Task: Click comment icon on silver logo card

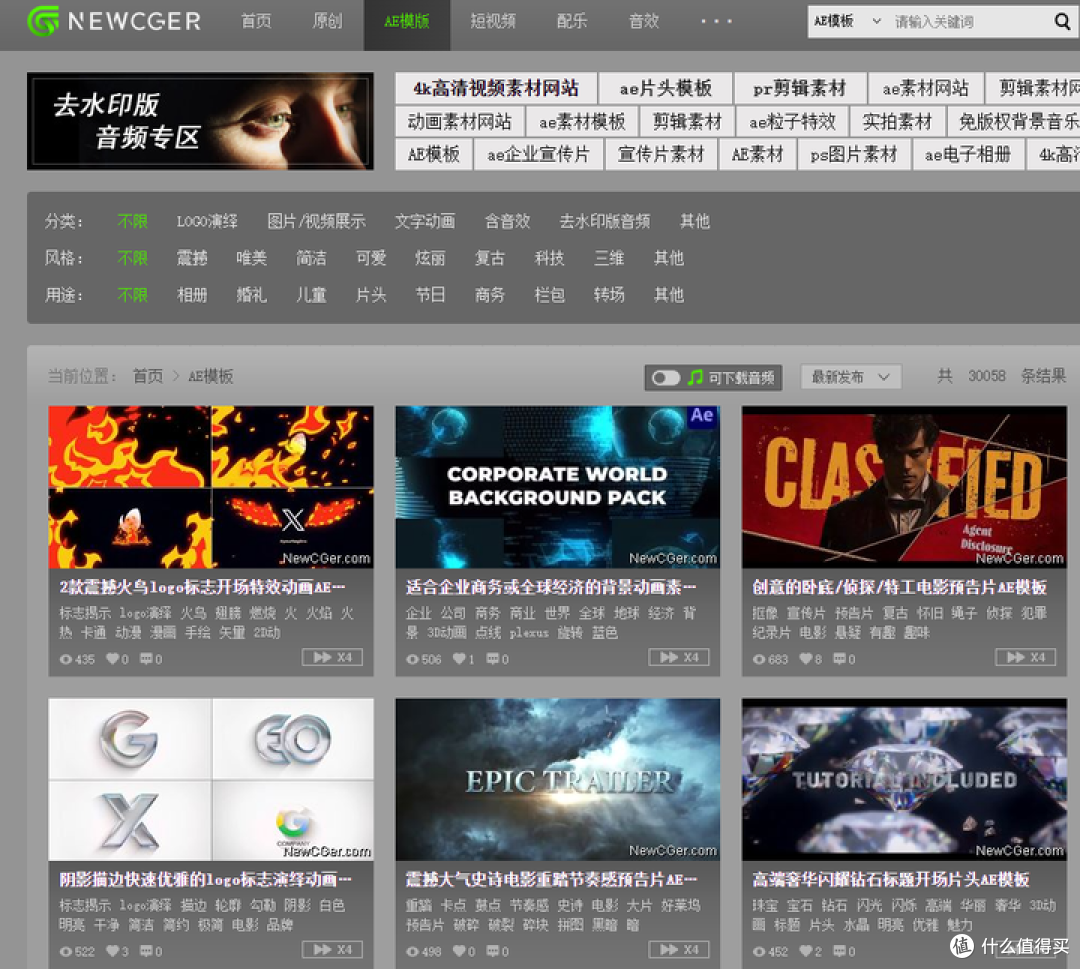Action: pos(146,951)
